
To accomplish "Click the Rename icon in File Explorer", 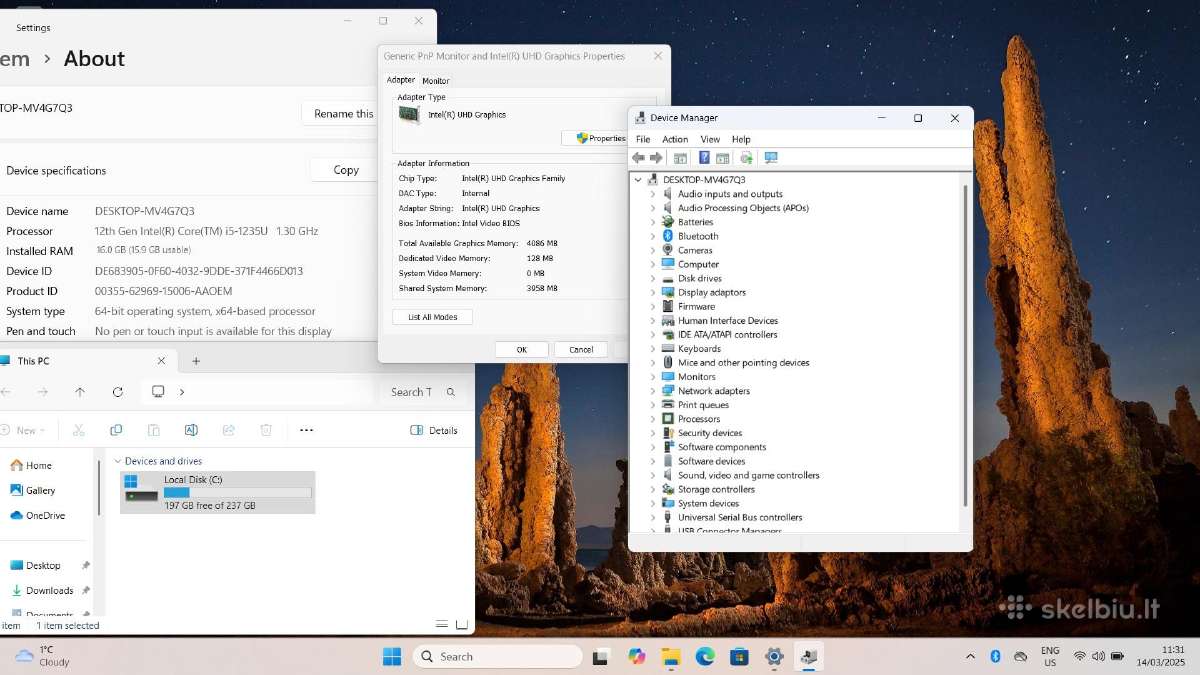I will [x=191, y=430].
